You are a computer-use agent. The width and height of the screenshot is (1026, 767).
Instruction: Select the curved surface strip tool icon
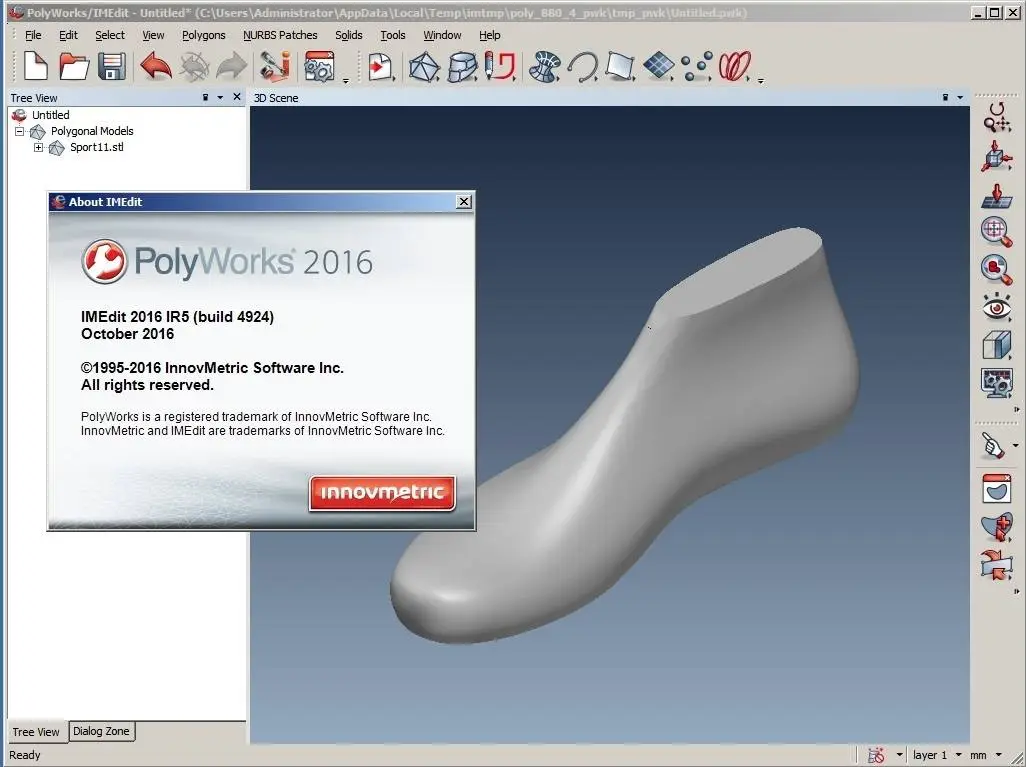point(463,67)
